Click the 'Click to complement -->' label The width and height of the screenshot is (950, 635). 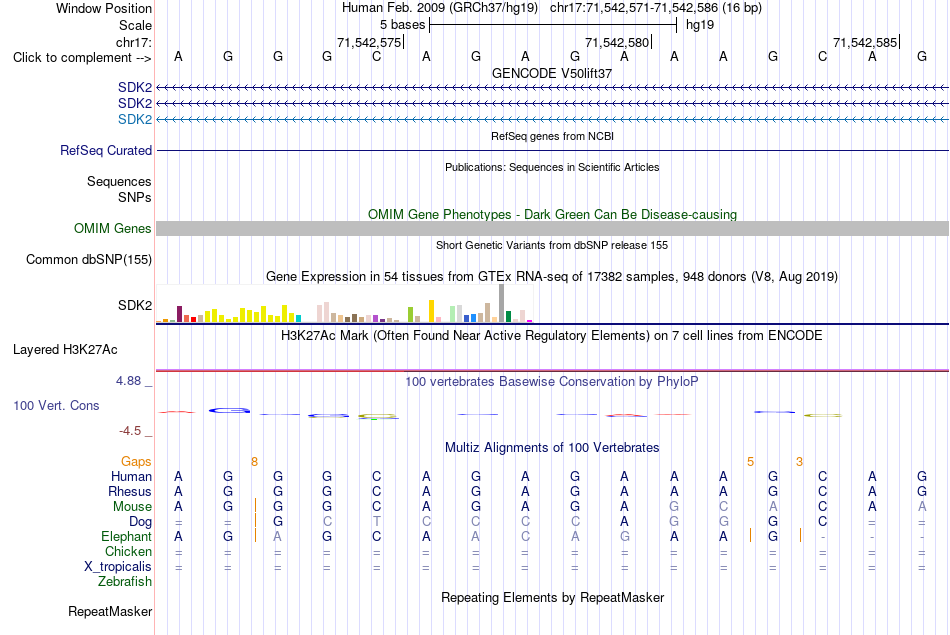[x=82, y=58]
